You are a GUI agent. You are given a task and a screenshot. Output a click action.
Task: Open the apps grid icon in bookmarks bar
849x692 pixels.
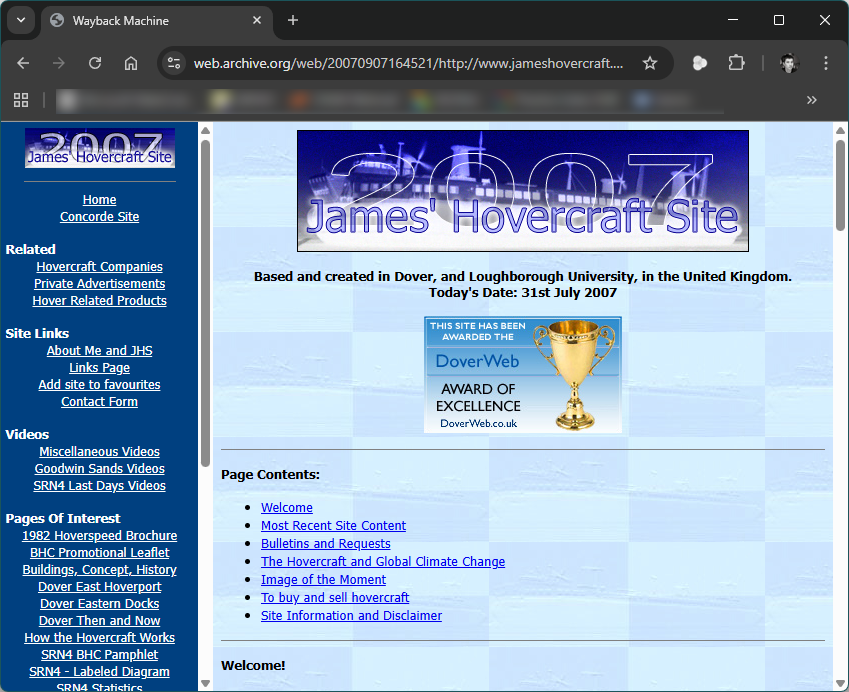(x=21, y=100)
